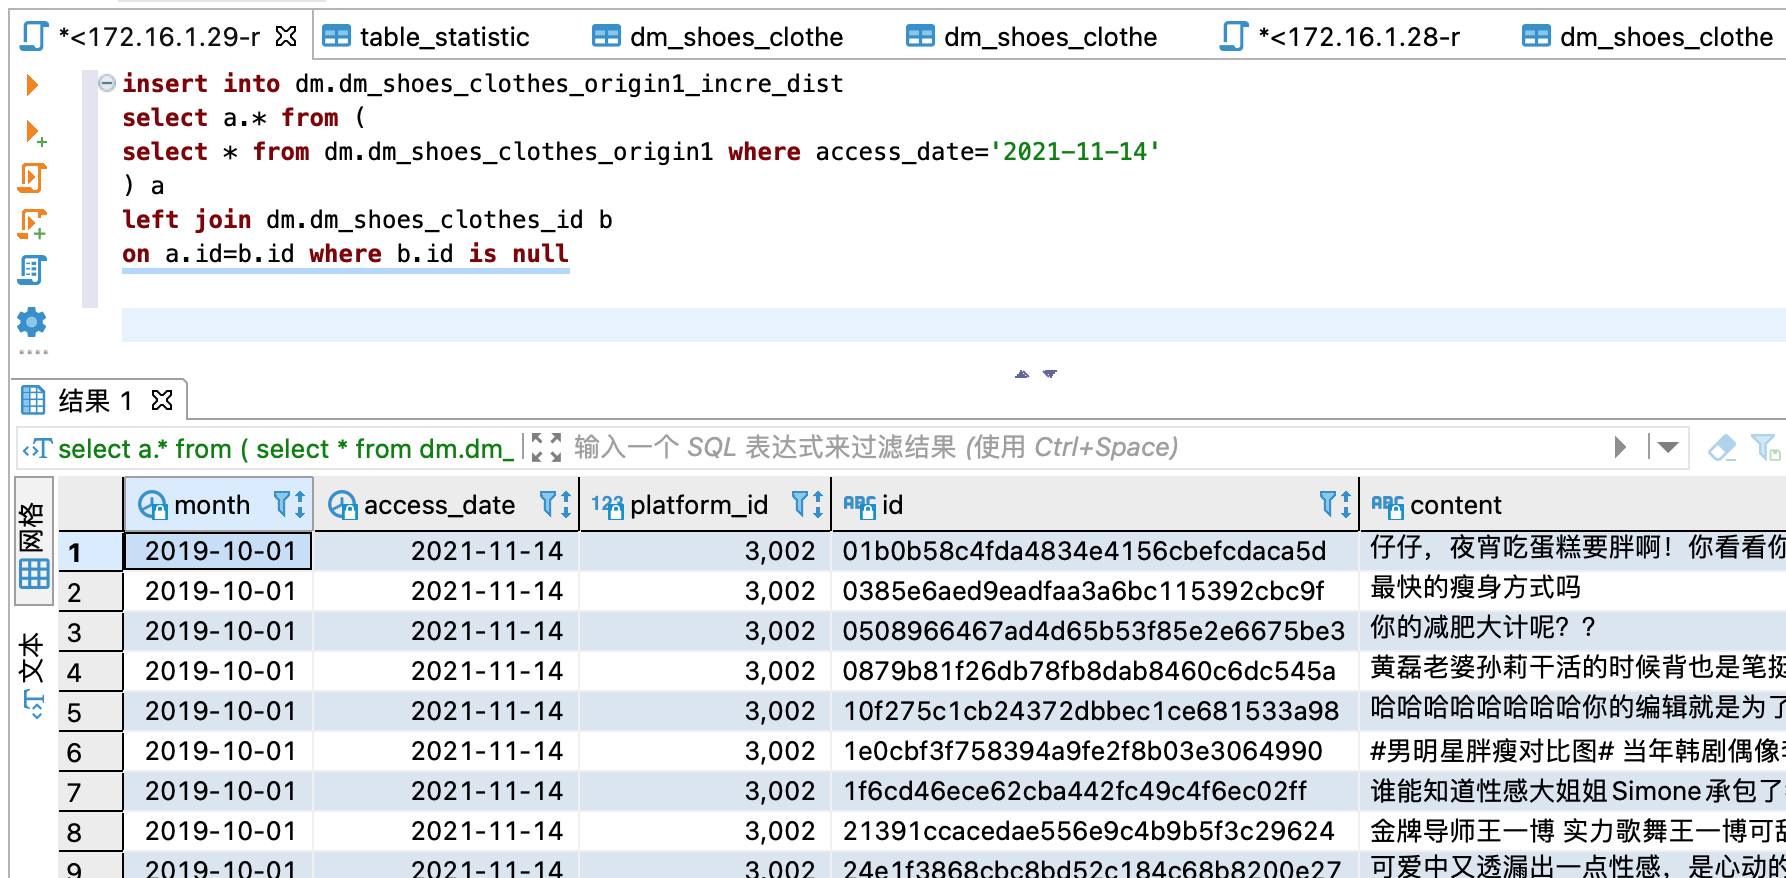The image size is (1786, 878).
Task: Toggle sort order on platform_id column
Action: tap(817, 505)
